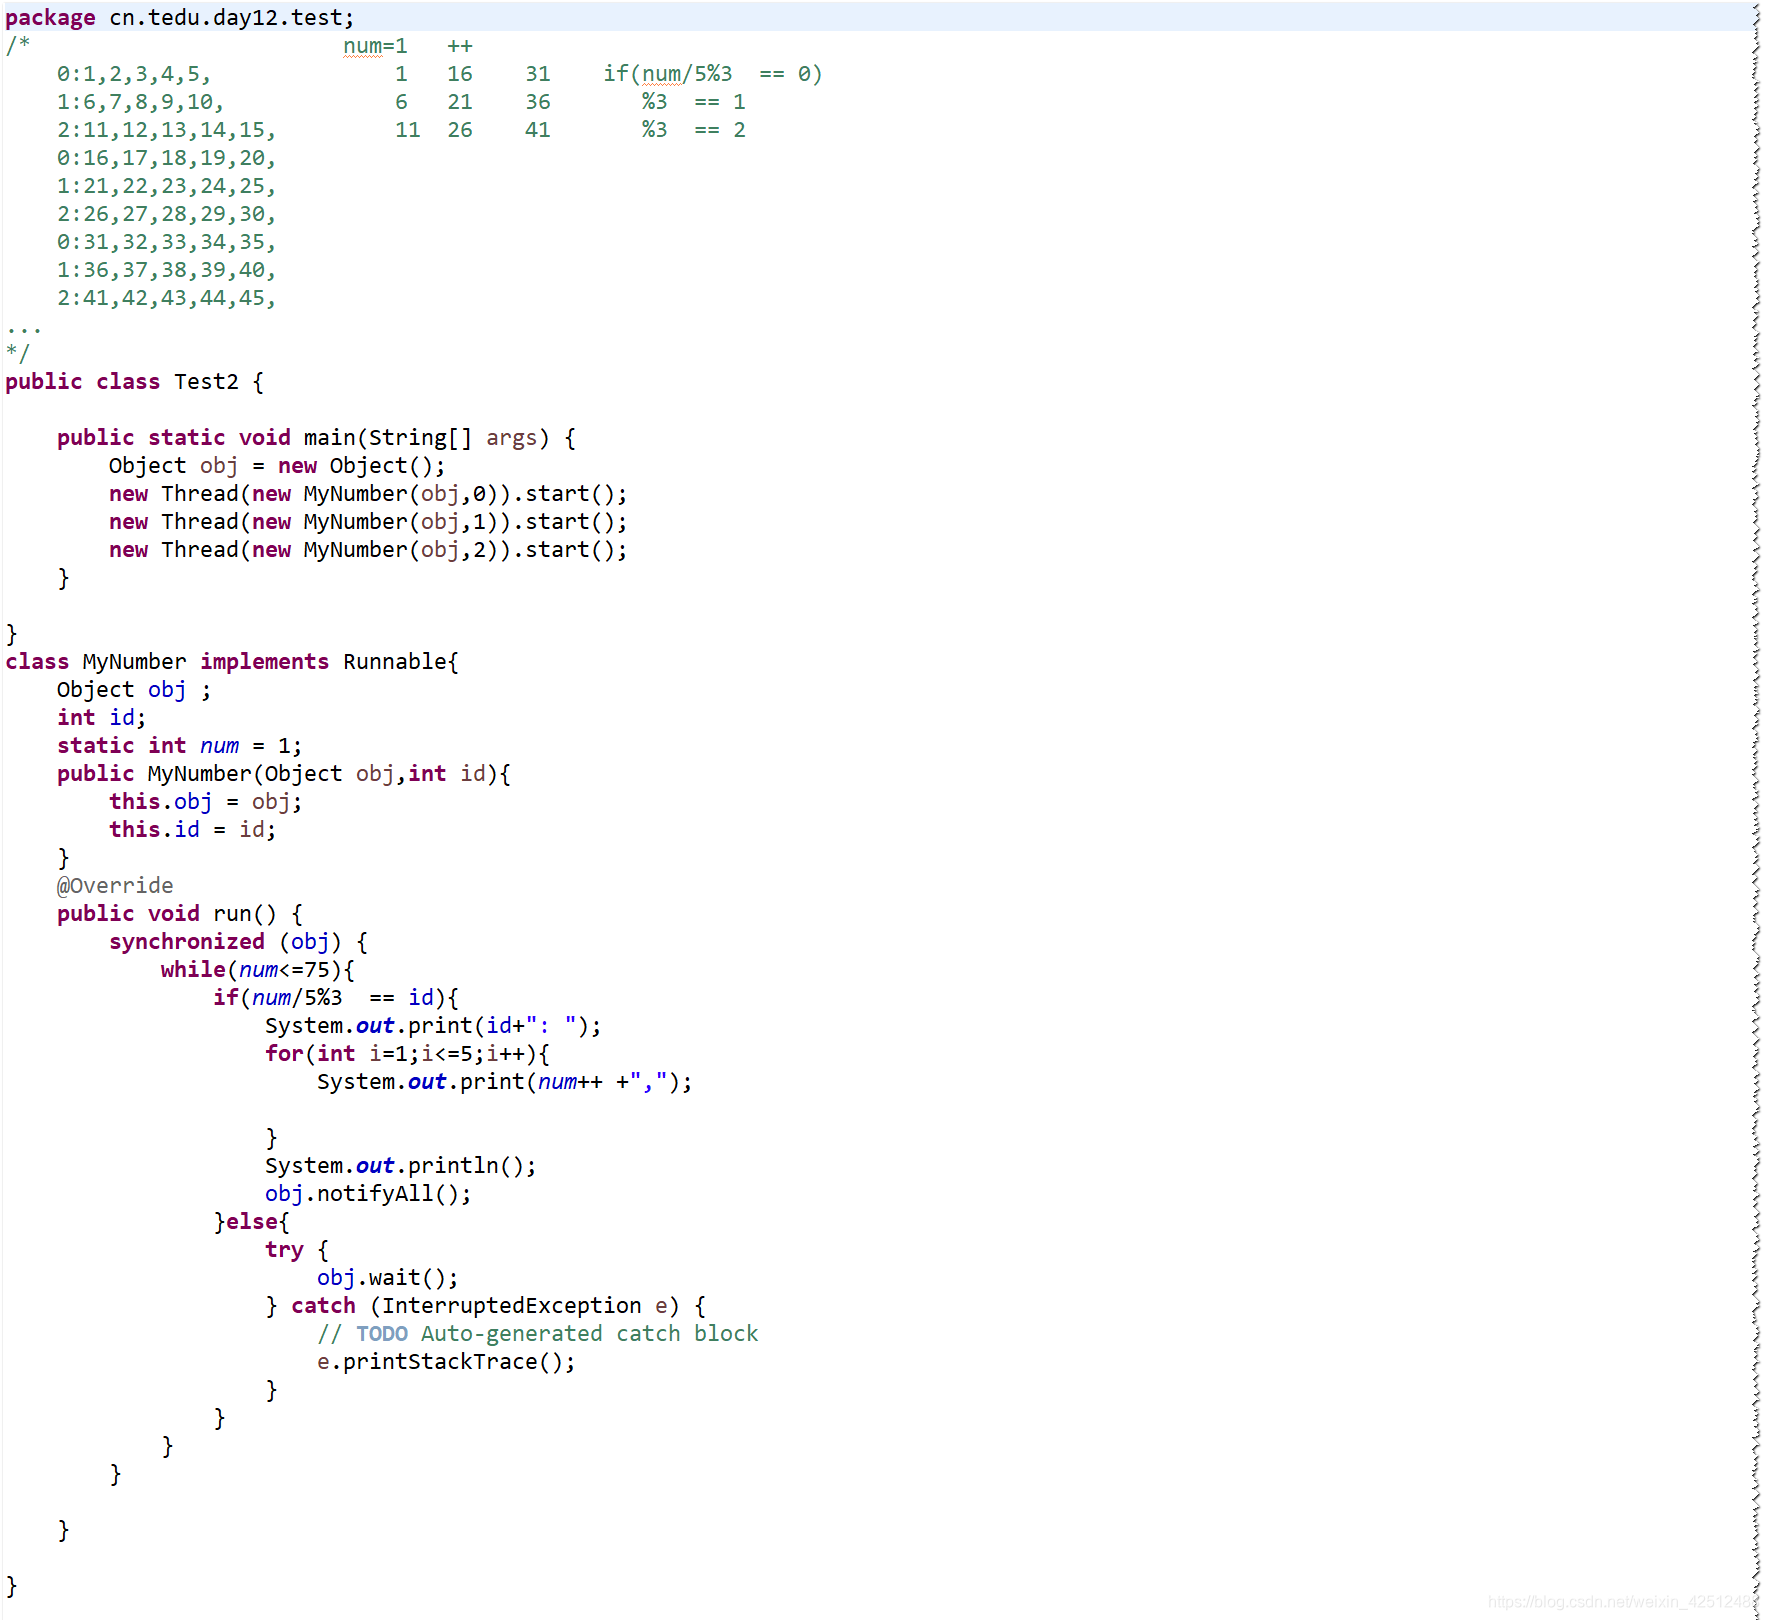Click comment line '2:41,42,43,44,45,'
Screen dimensions: 1769x1620
[166, 297]
